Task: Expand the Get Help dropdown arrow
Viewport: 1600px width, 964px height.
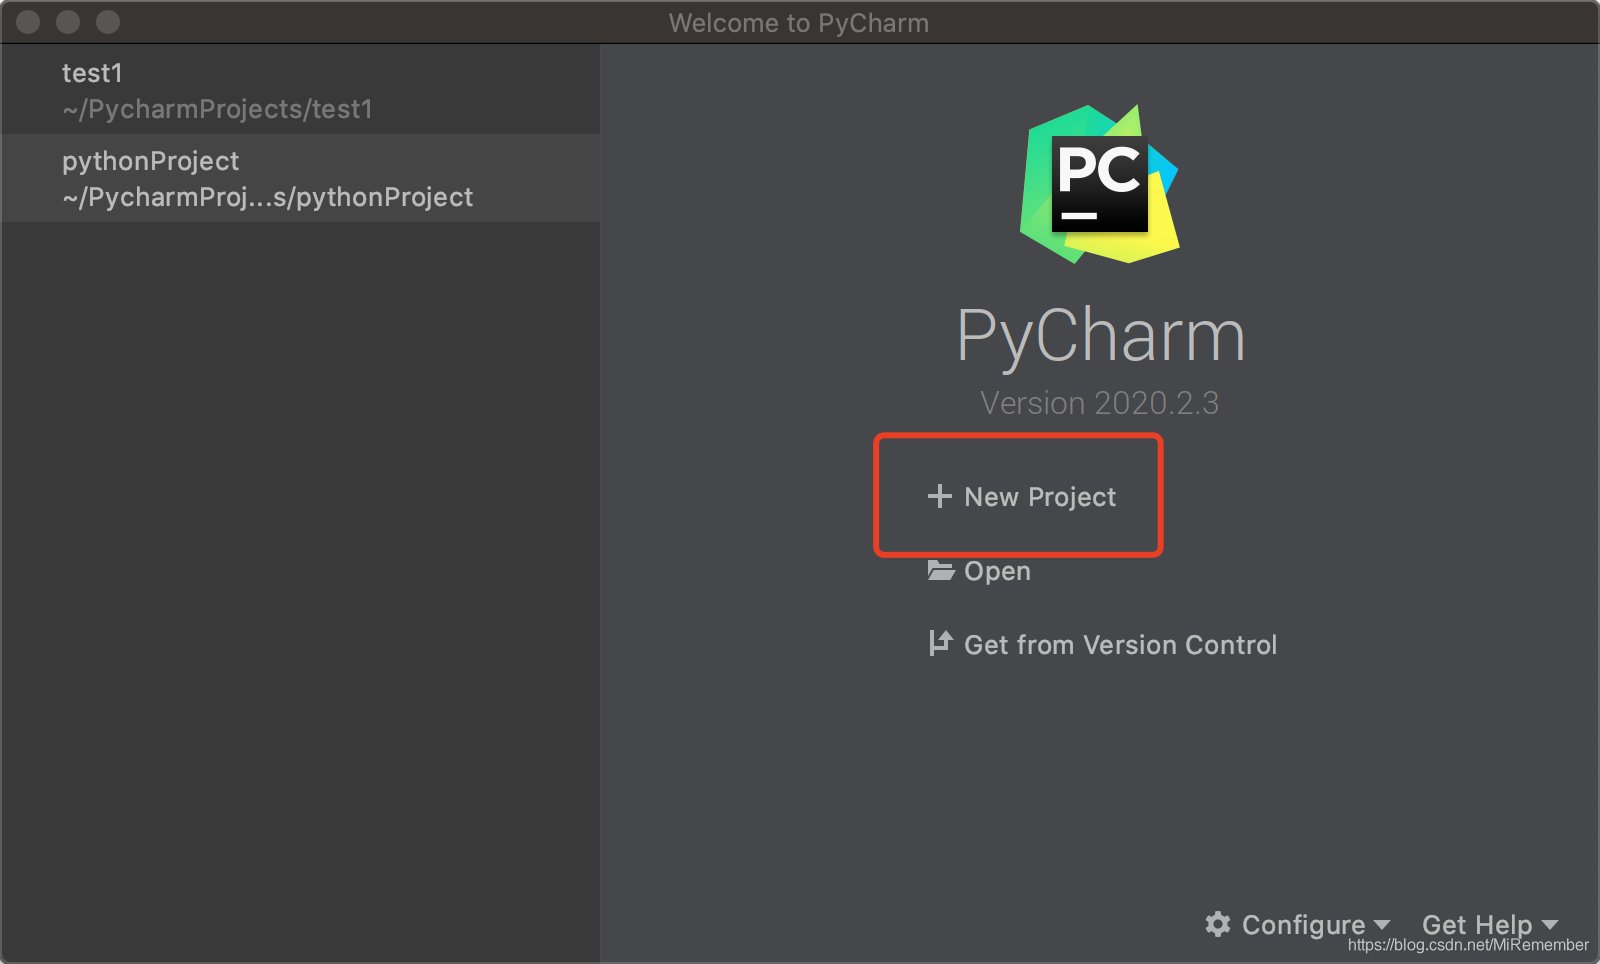Action: coord(1550,925)
